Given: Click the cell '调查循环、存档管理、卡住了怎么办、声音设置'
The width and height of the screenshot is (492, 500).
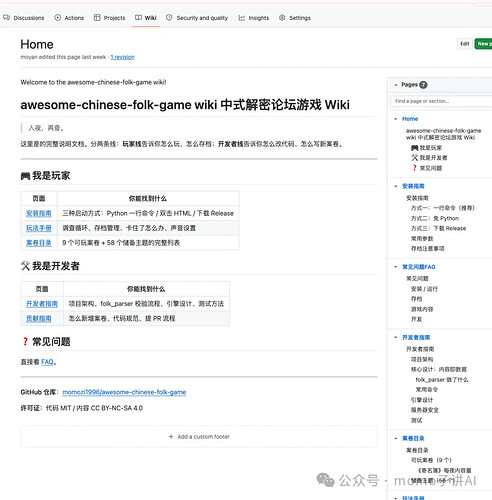Looking at the screenshot, I should [148, 228].
